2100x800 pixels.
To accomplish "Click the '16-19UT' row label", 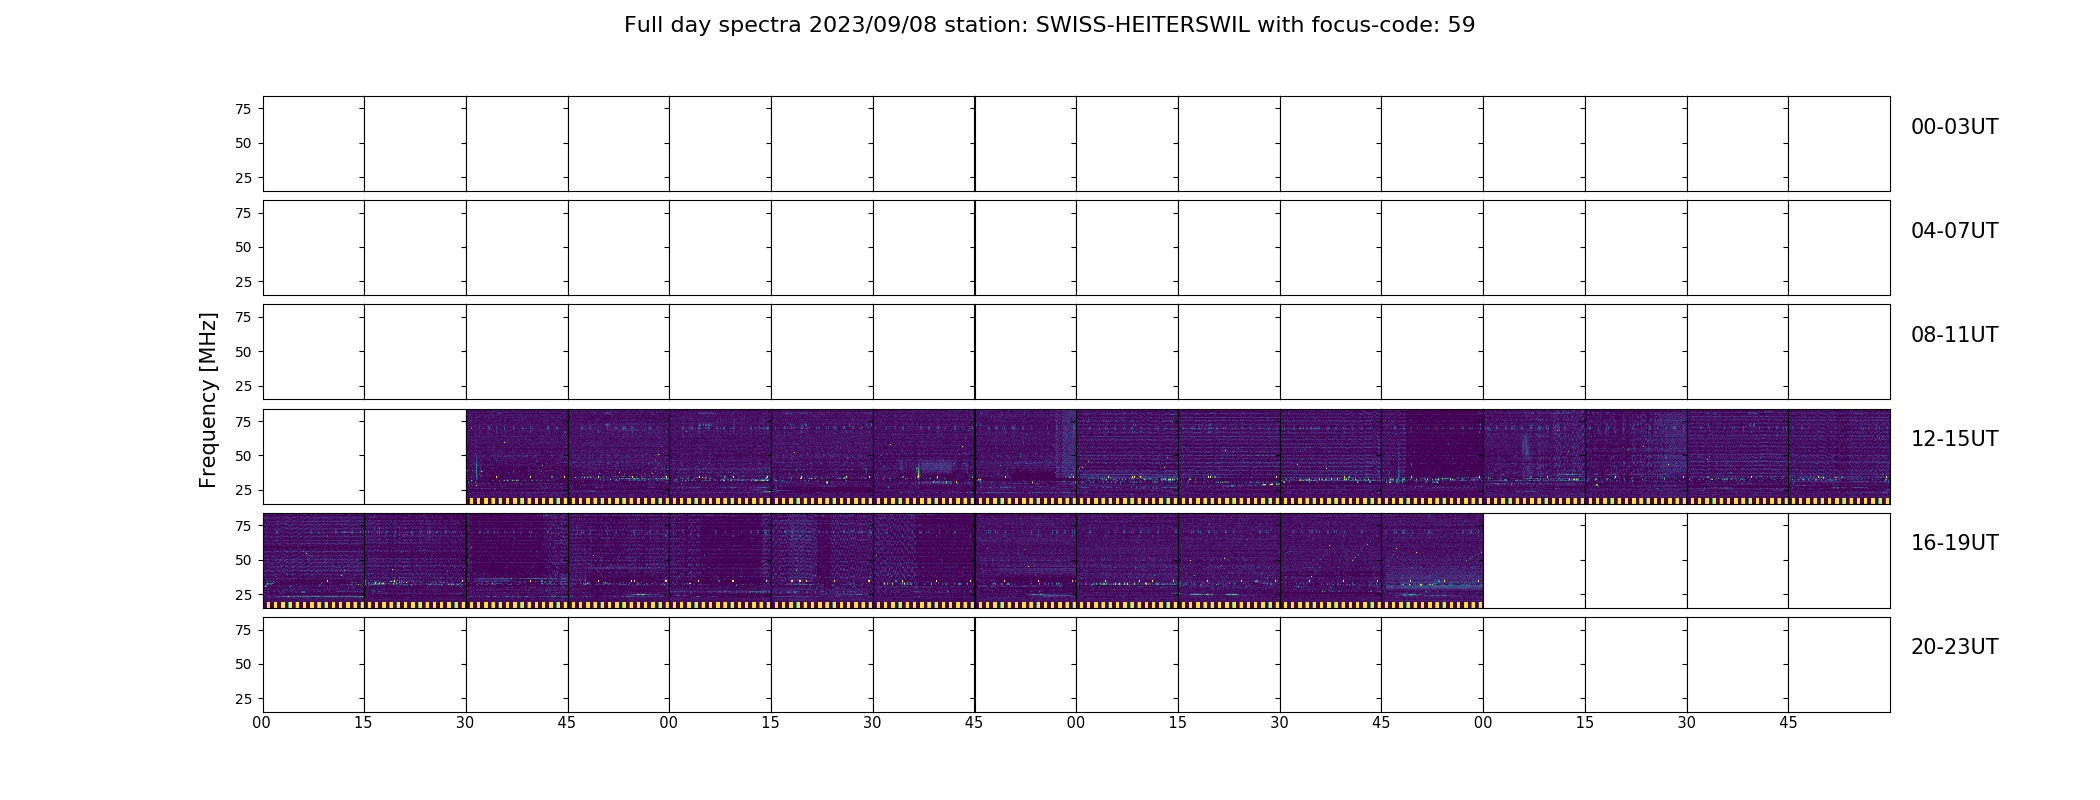I will coord(1954,543).
